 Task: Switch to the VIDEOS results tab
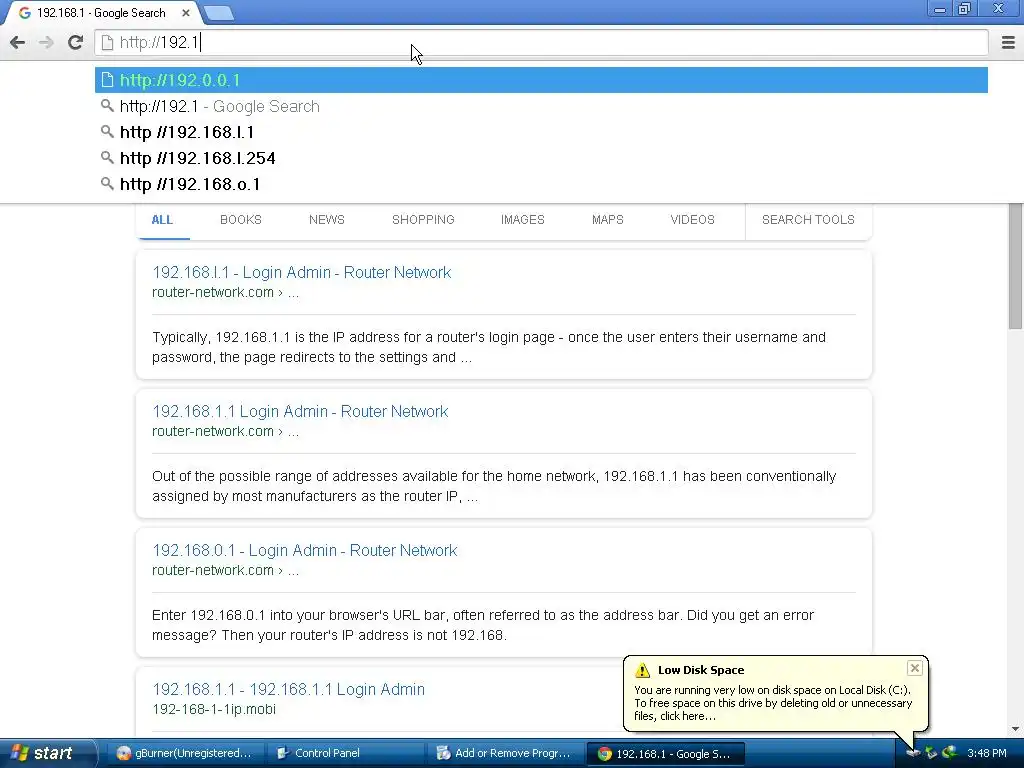tap(692, 219)
